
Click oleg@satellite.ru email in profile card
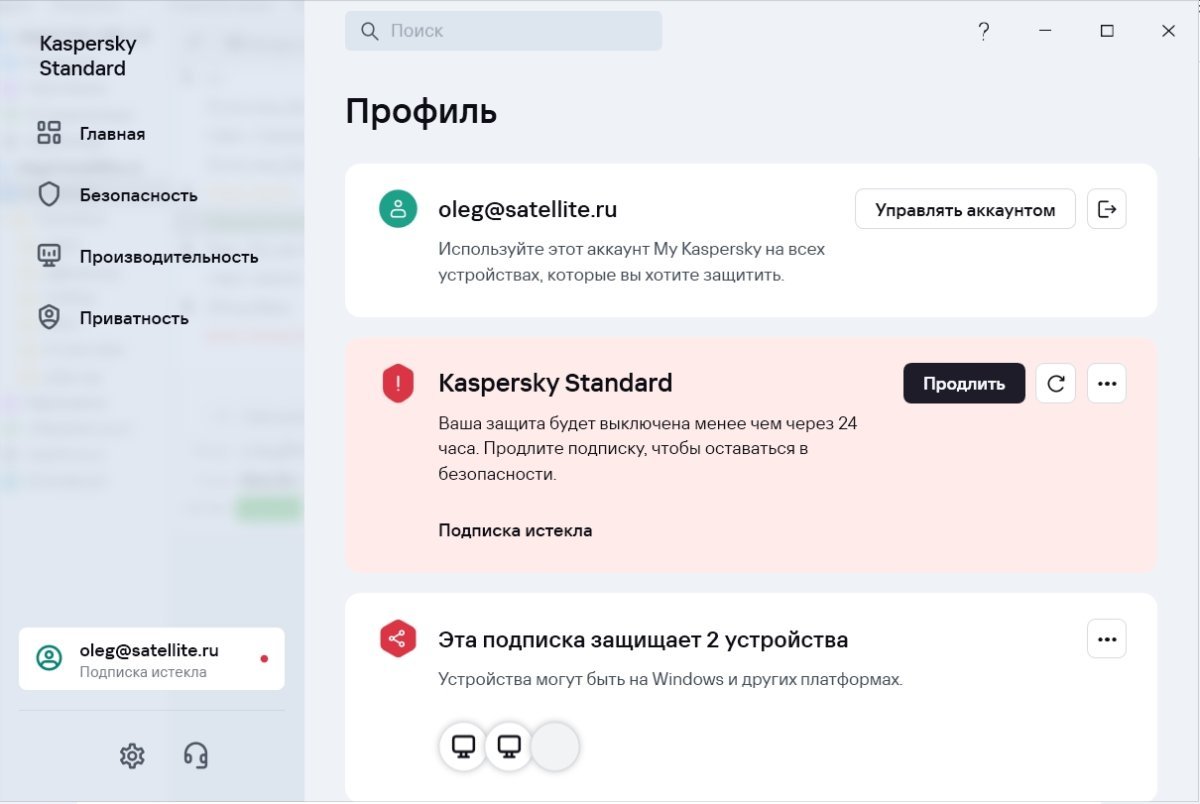(527, 210)
